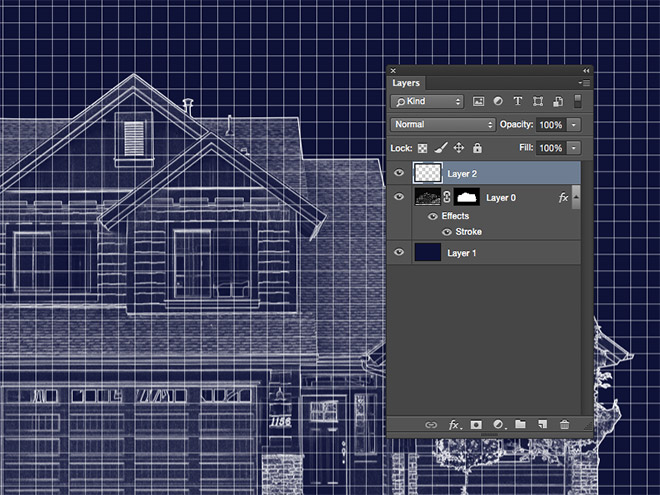Image resolution: width=660 pixels, height=495 pixels.
Task: Open the Layers panel flyout menu
Action: (582, 83)
